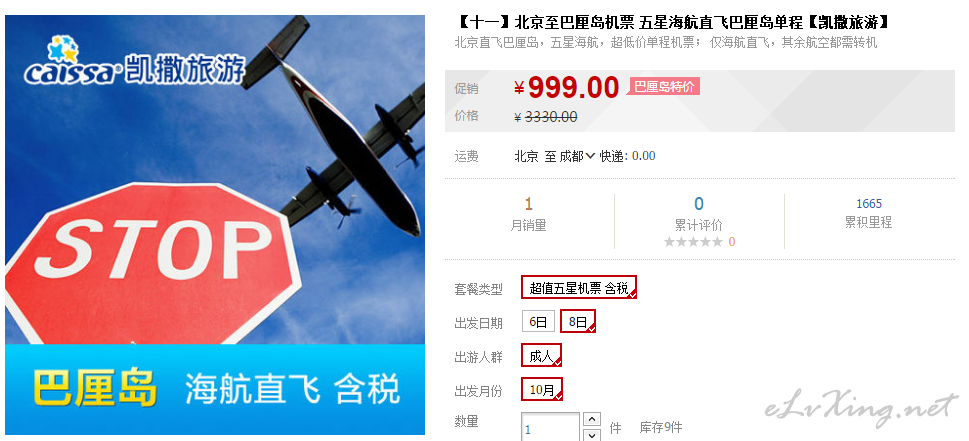Open the 成都 destination dropdown

(x=577, y=156)
